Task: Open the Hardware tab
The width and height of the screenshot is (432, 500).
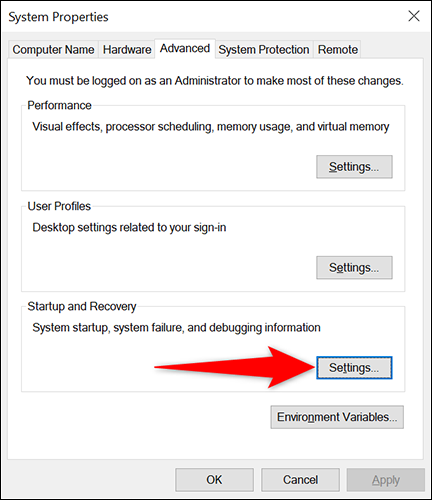Action: [127, 50]
